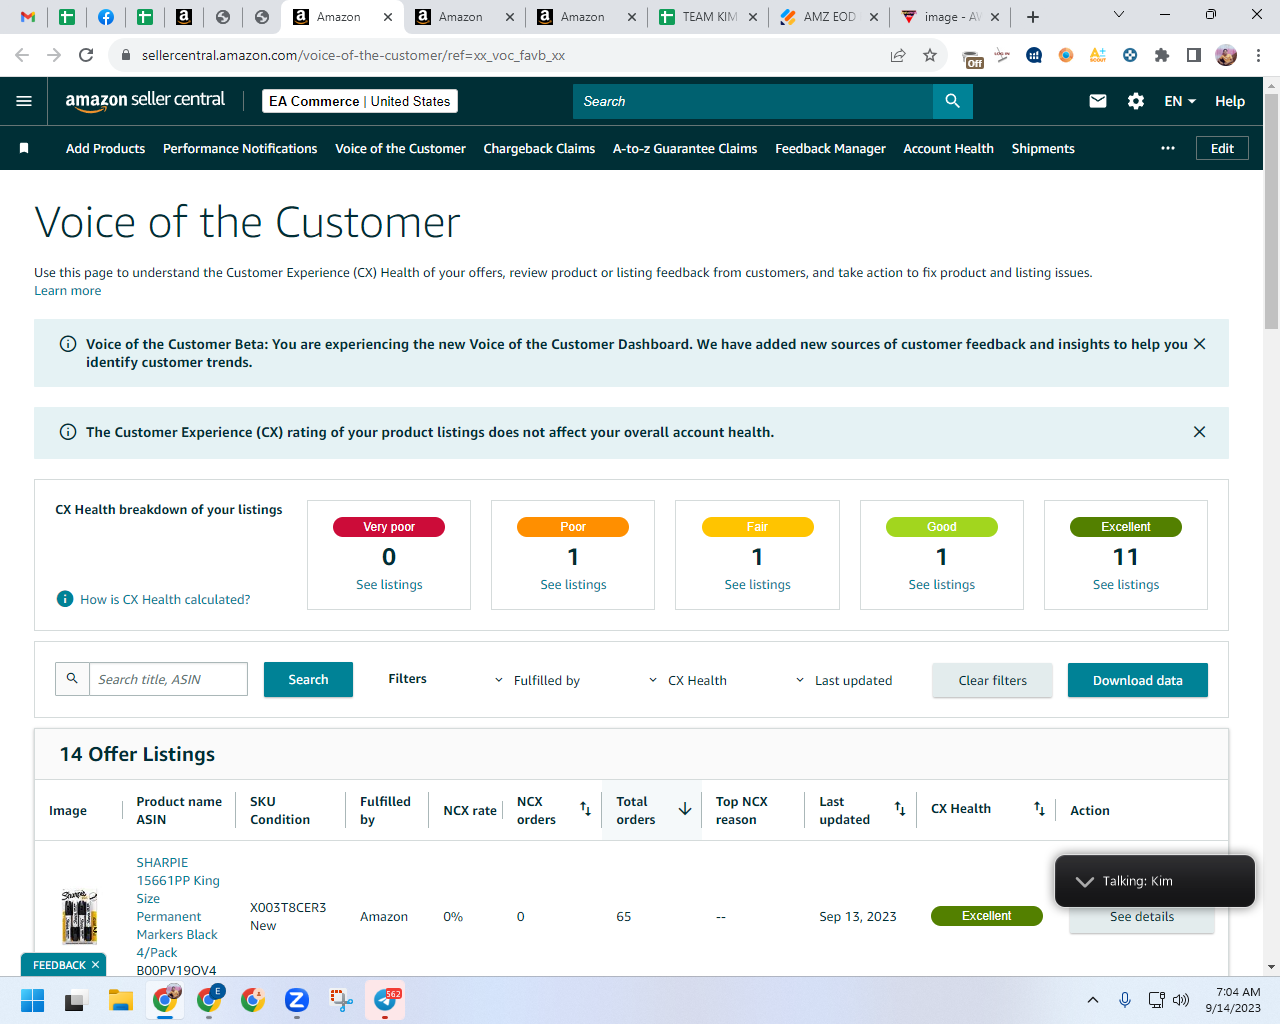Open File Explorer from the taskbar
This screenshot has height=1024, width=1280.
(x=121, y=1000)
